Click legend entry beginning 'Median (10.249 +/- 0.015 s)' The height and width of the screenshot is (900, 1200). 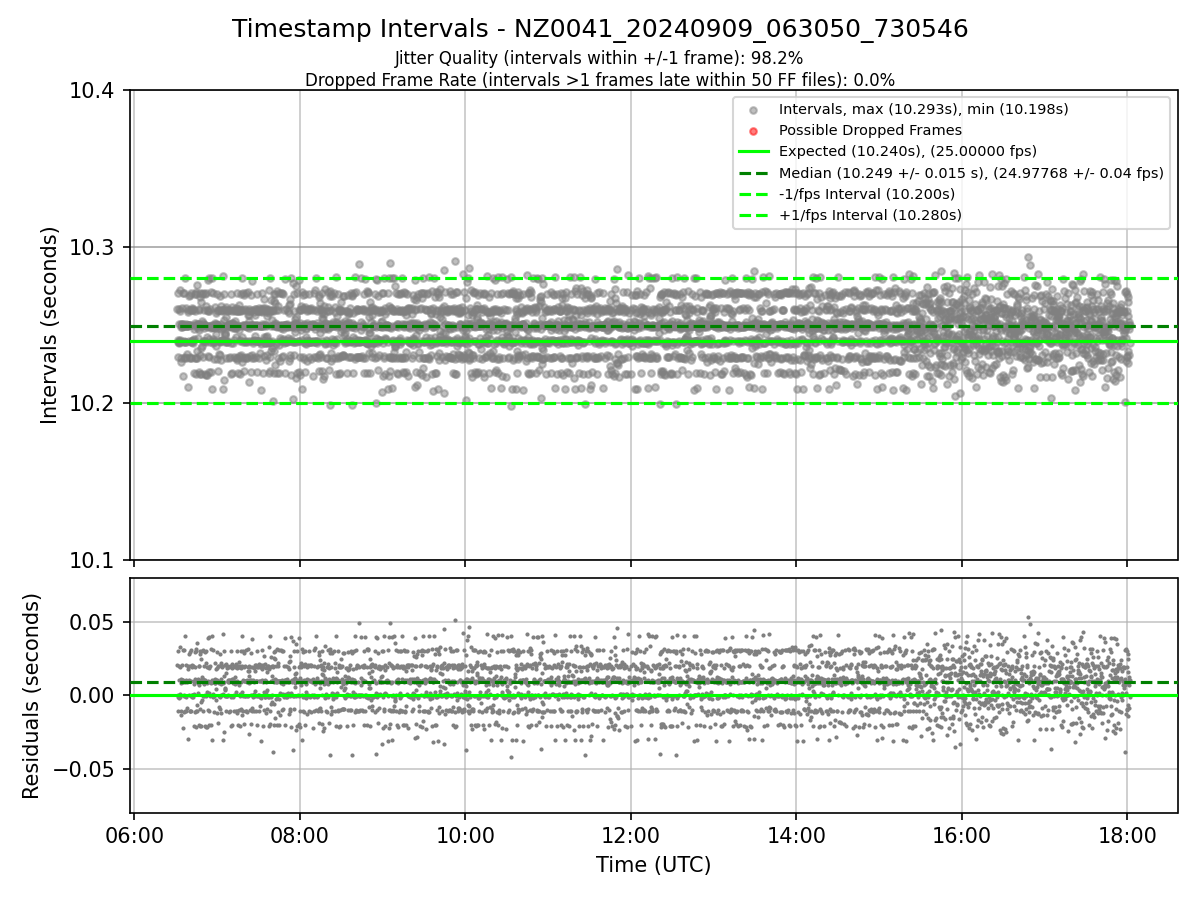[x=971, y=173]
